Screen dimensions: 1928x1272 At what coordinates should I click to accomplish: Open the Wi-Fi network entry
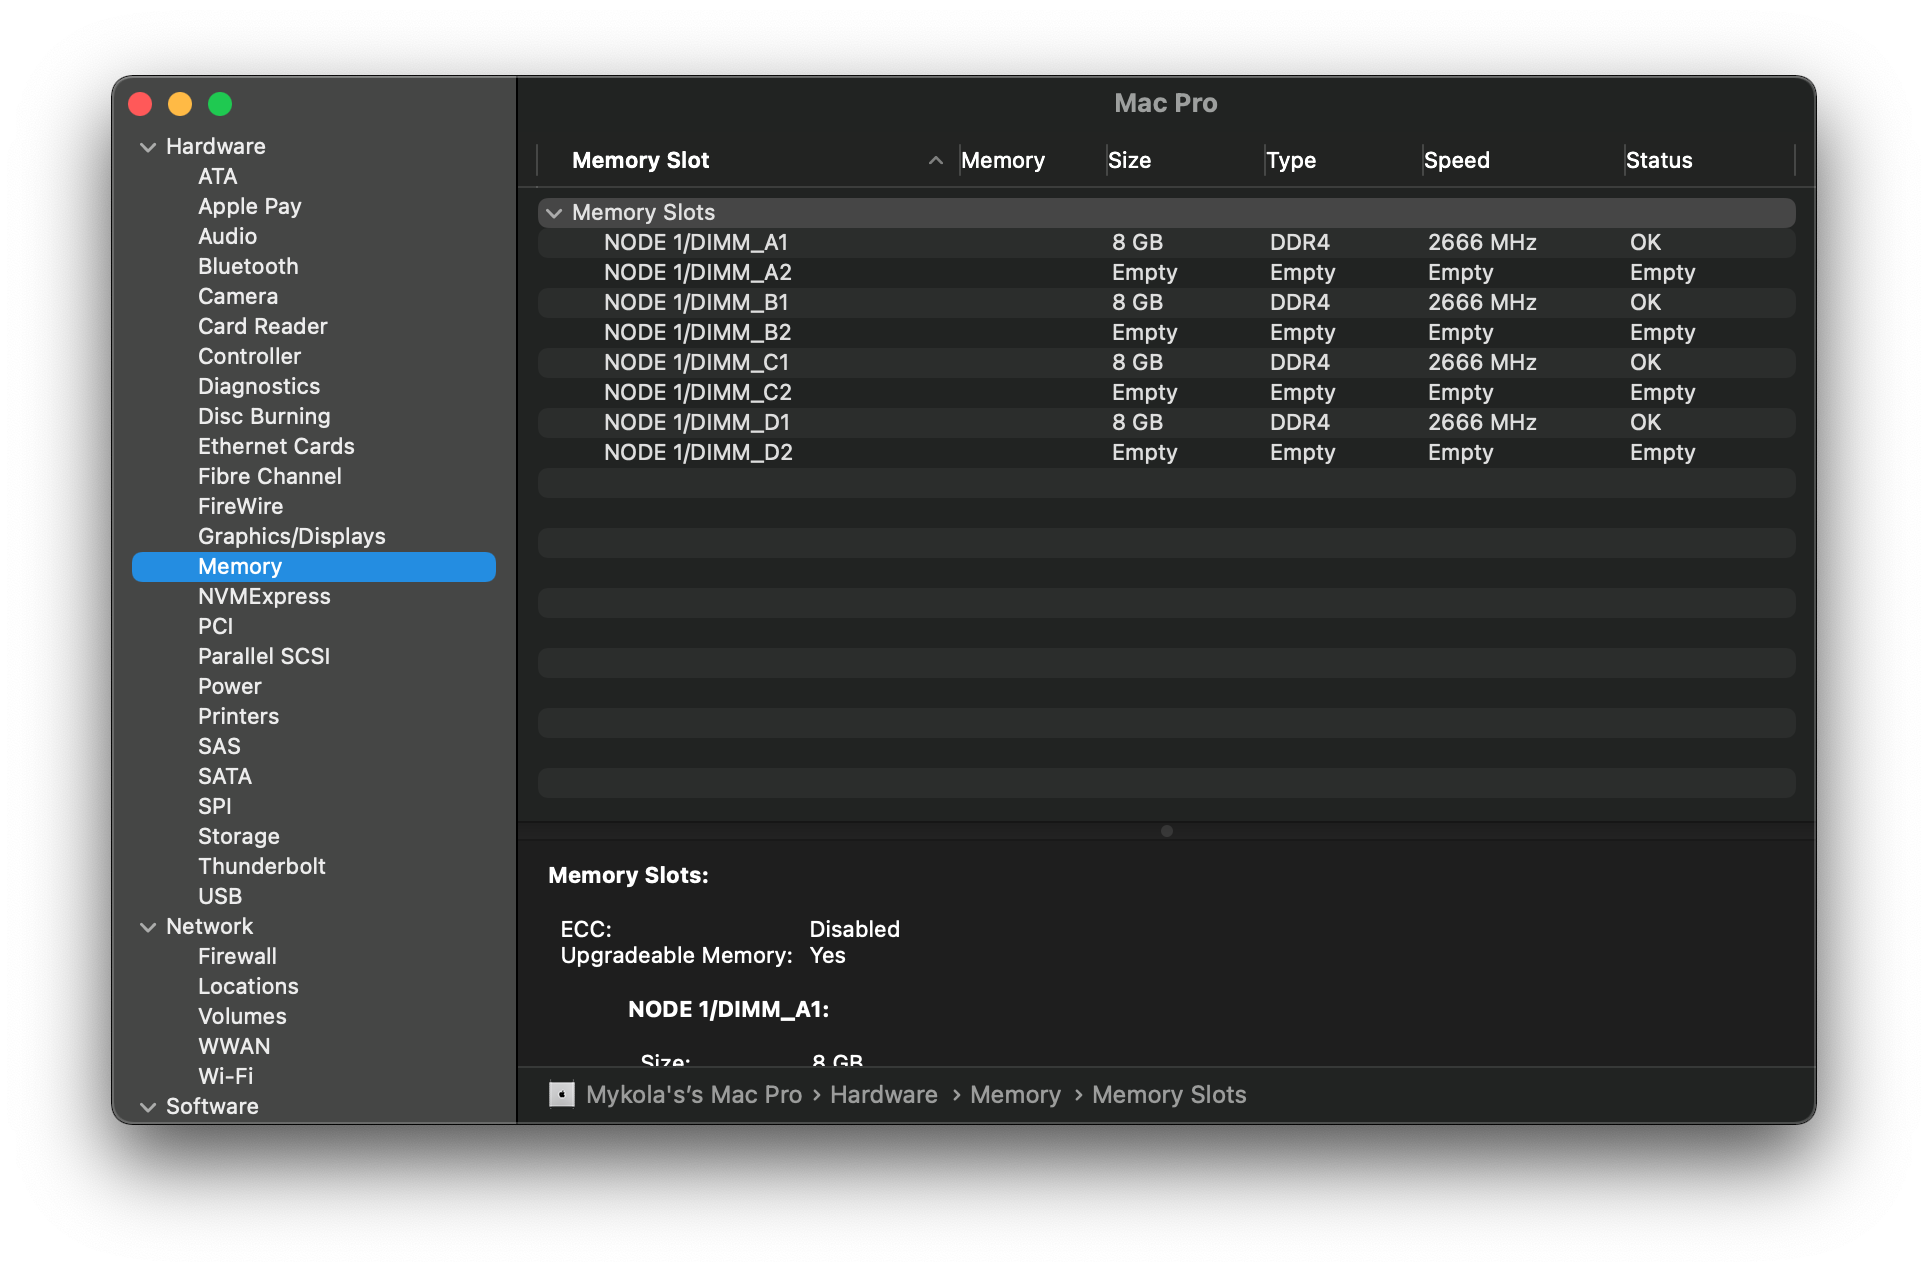coord(225,1076)
